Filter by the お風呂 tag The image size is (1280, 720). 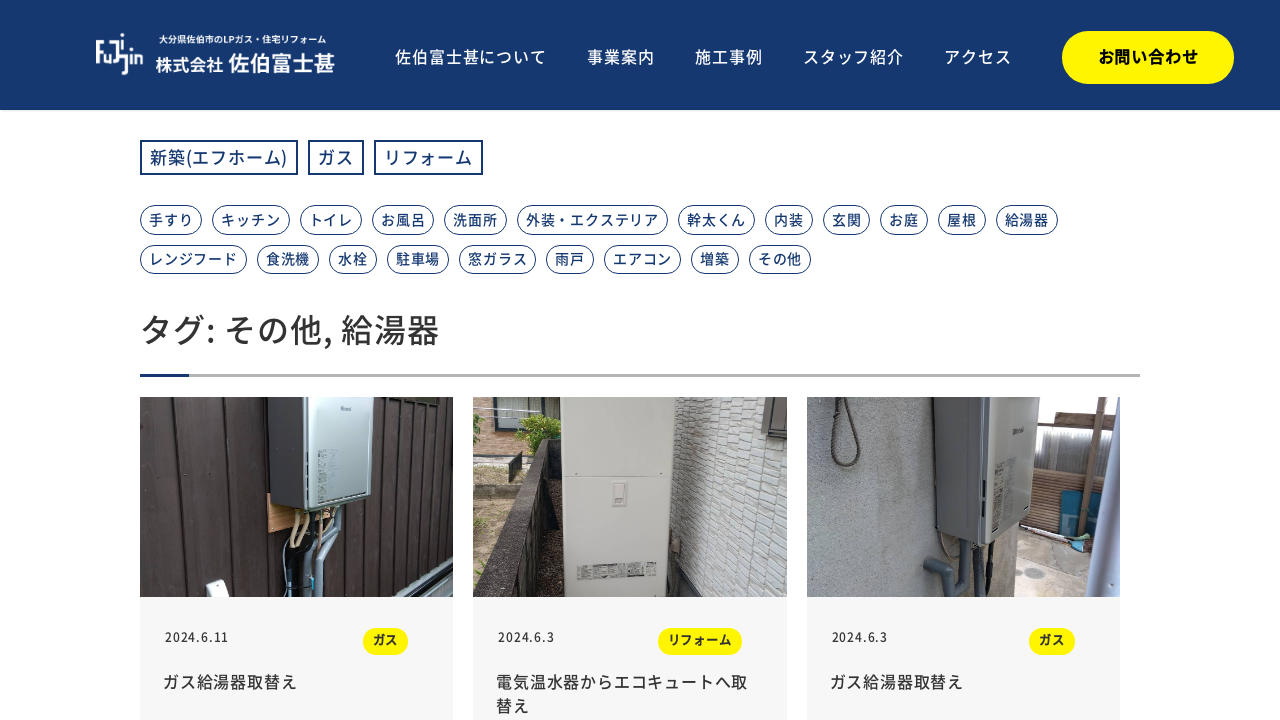pyautogui.click(x=403, y=220)
